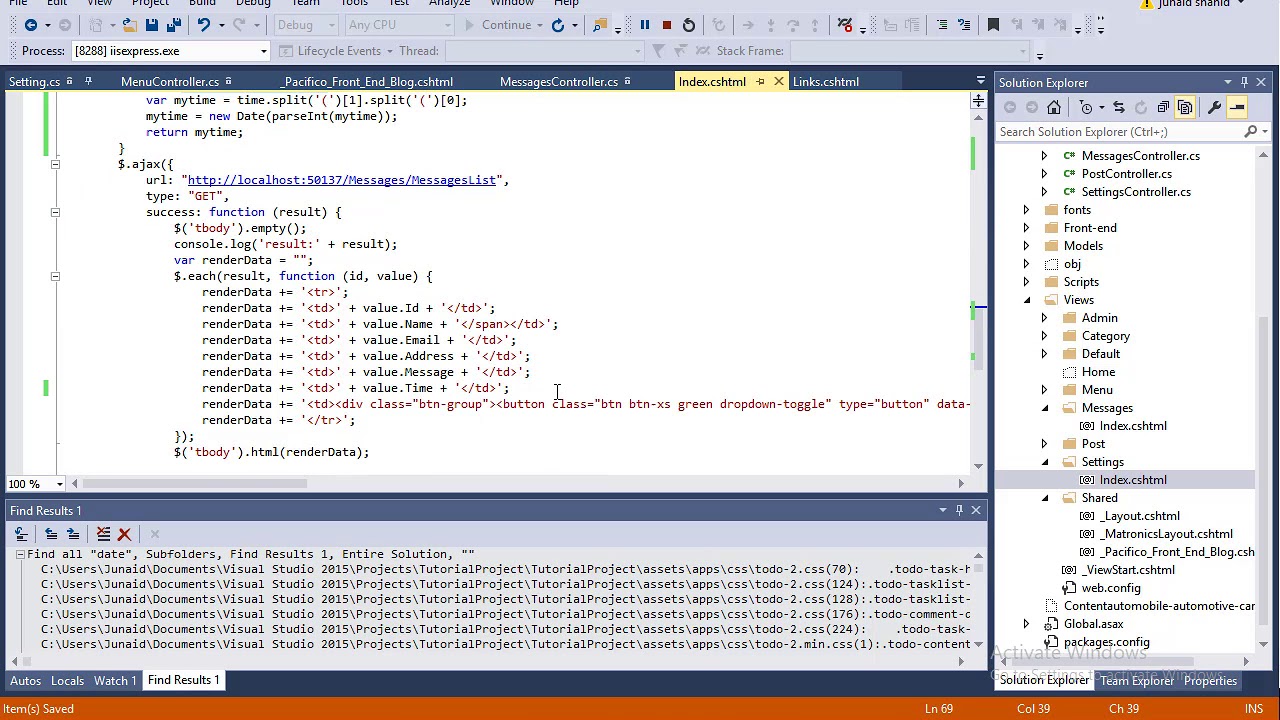Collapse the $.each code block outline
The height and width of the screenshot is (720, 1280).
tap(55, 276)
